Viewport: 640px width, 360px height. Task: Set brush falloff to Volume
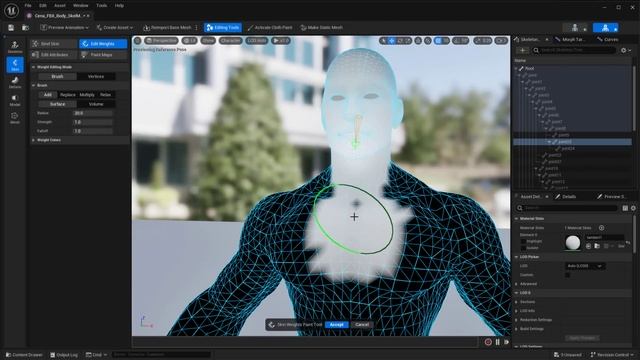pos(96,104)
